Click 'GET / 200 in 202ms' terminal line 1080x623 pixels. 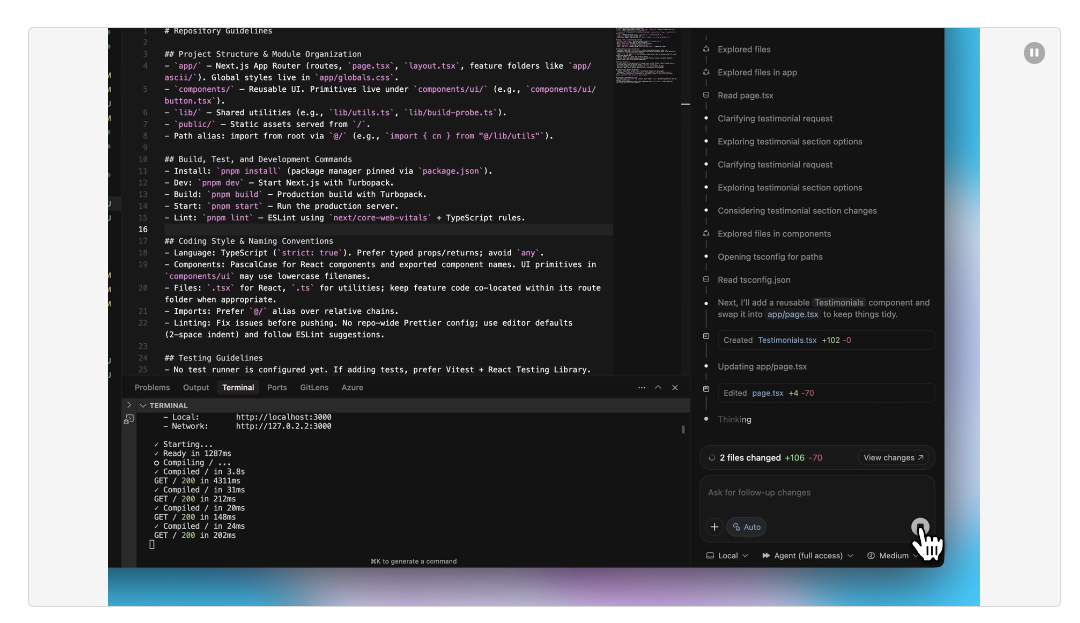tap(195, 536)
